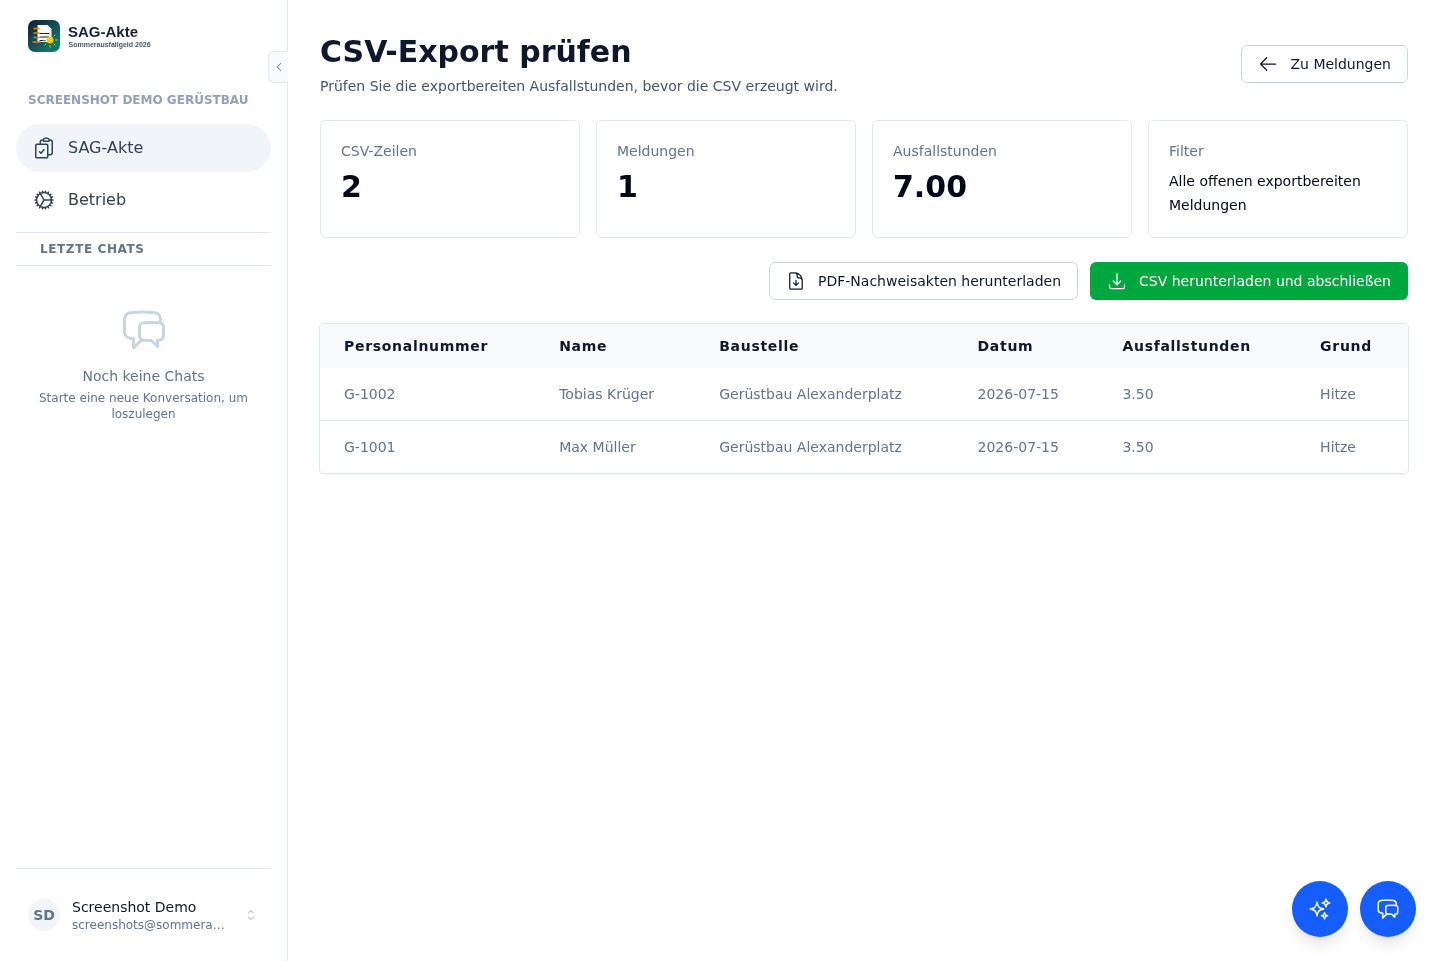This screenshot has height=961, width=1440.
Task: Open the sparkle AI assistant button
Action: 1320,909
